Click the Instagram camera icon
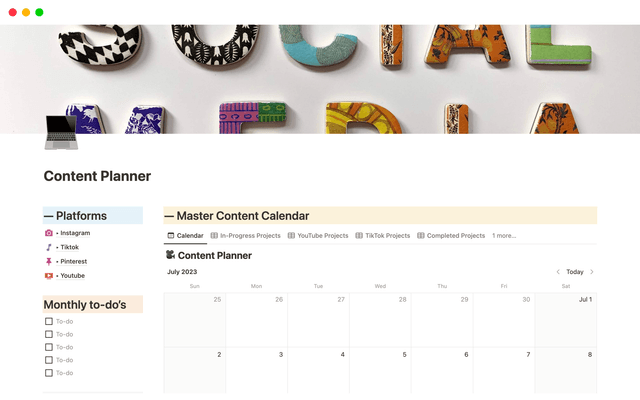This screenshot has height=400, width=640. [x=49, y=233]
